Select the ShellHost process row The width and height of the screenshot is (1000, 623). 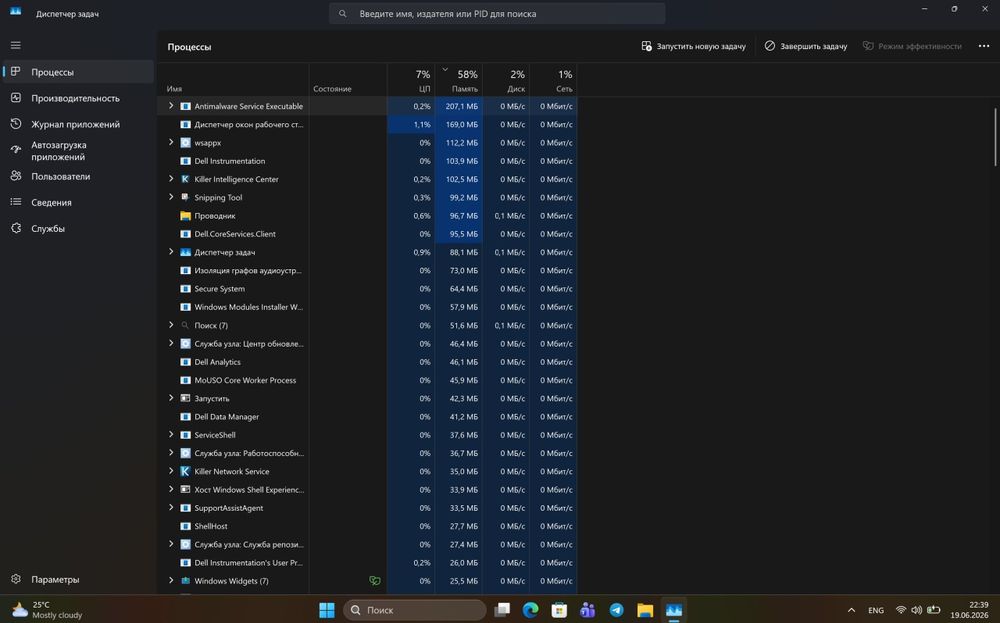(x=367, y=526)
